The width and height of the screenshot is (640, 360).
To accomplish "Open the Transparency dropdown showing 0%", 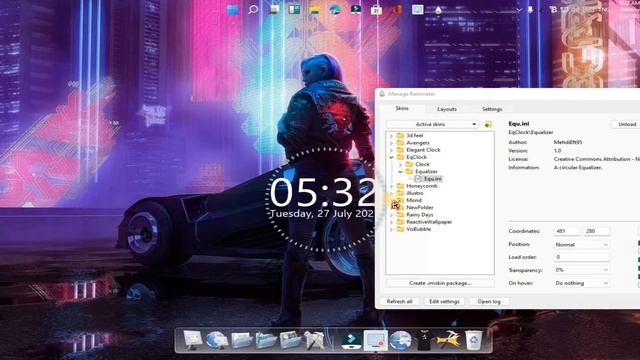I will click(x=582, y=270).
